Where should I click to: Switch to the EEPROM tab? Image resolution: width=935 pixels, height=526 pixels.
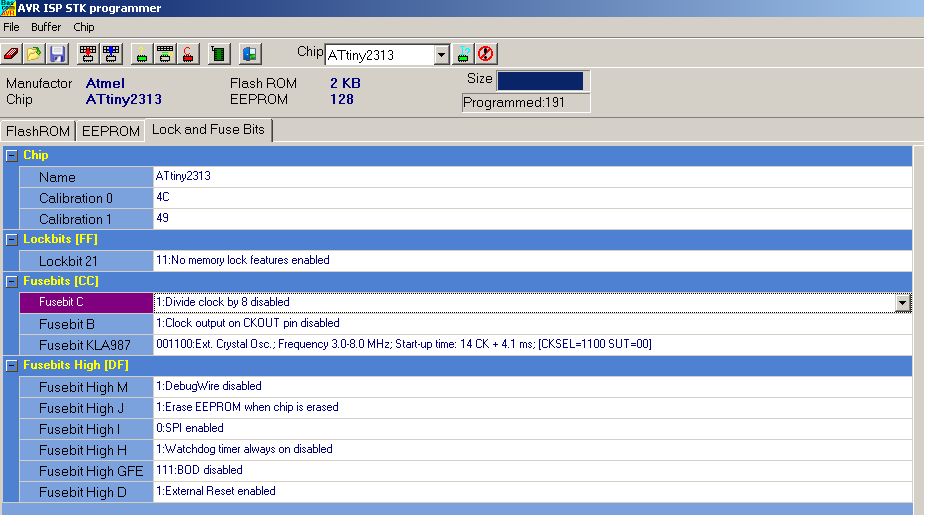[x=111, y=131]
